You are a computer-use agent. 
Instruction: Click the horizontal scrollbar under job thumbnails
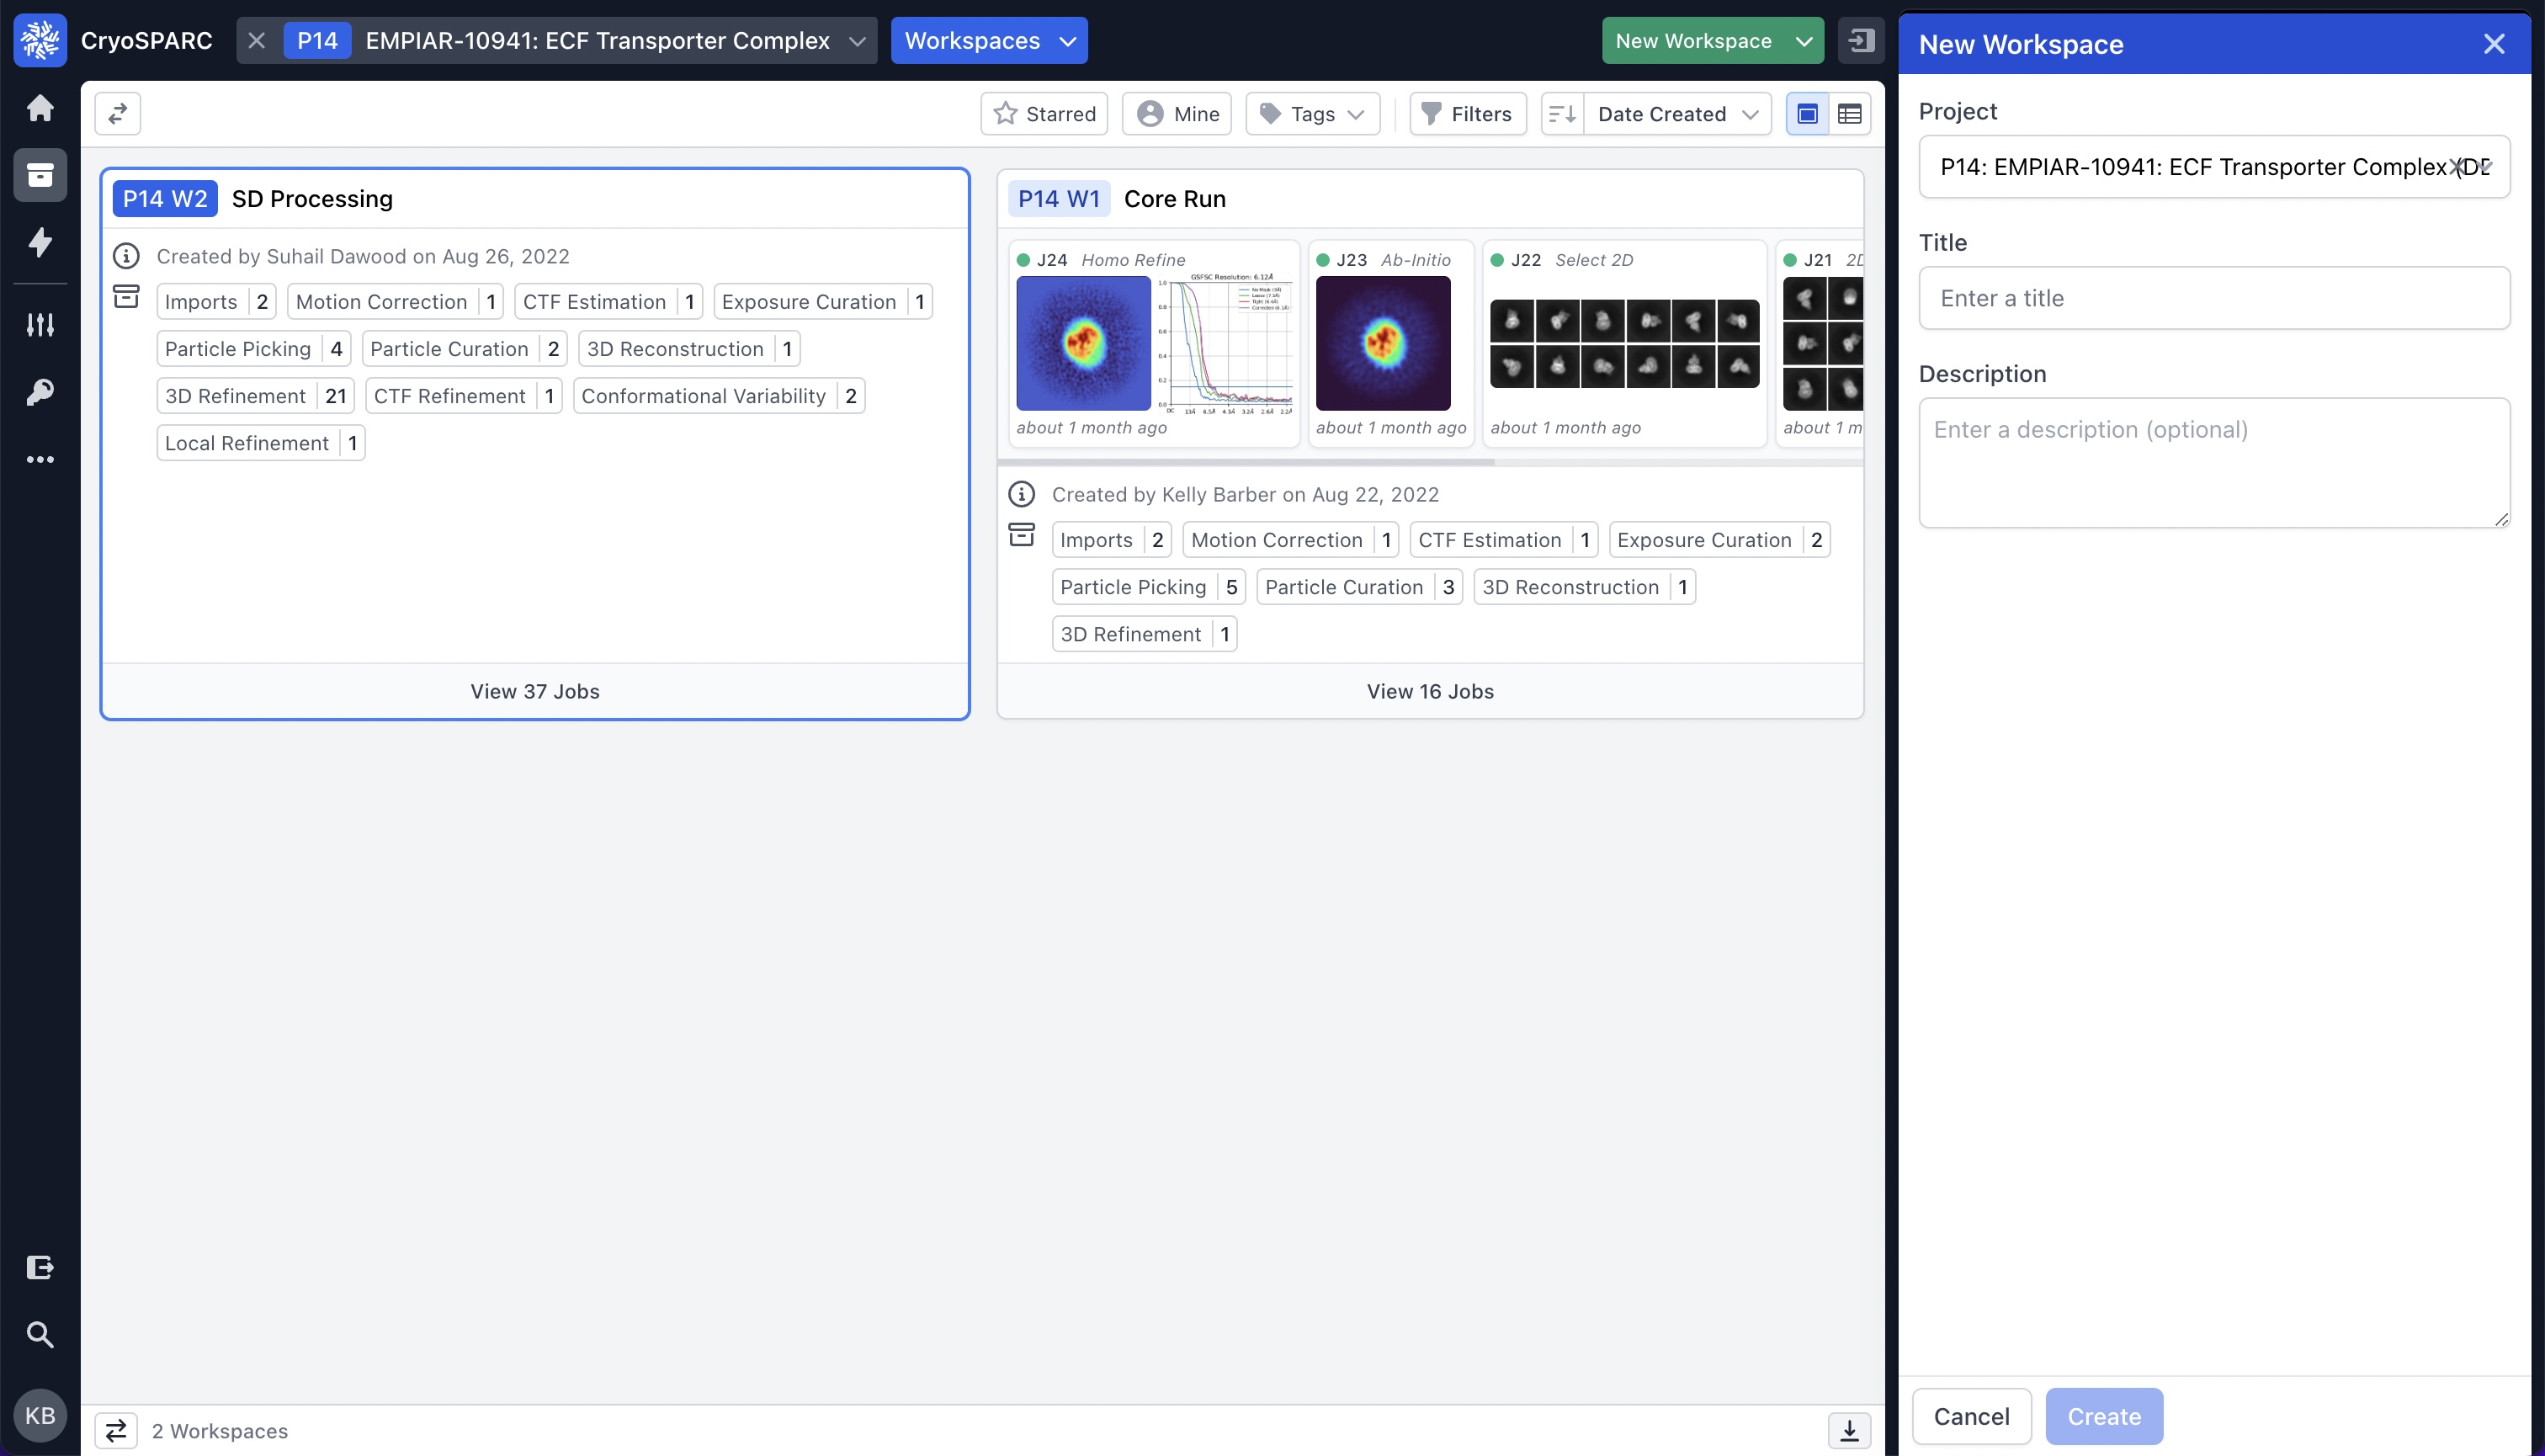coord(1246,463)
